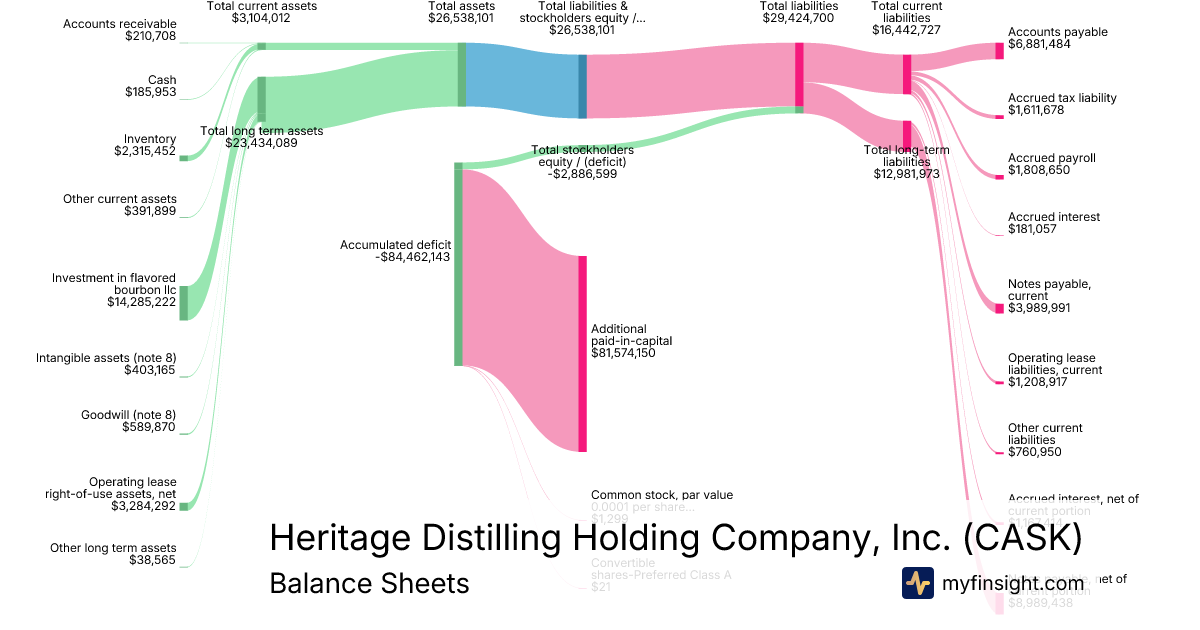Select the Notes payable, current node
The image size is (1200, 630).
point(998,308)
